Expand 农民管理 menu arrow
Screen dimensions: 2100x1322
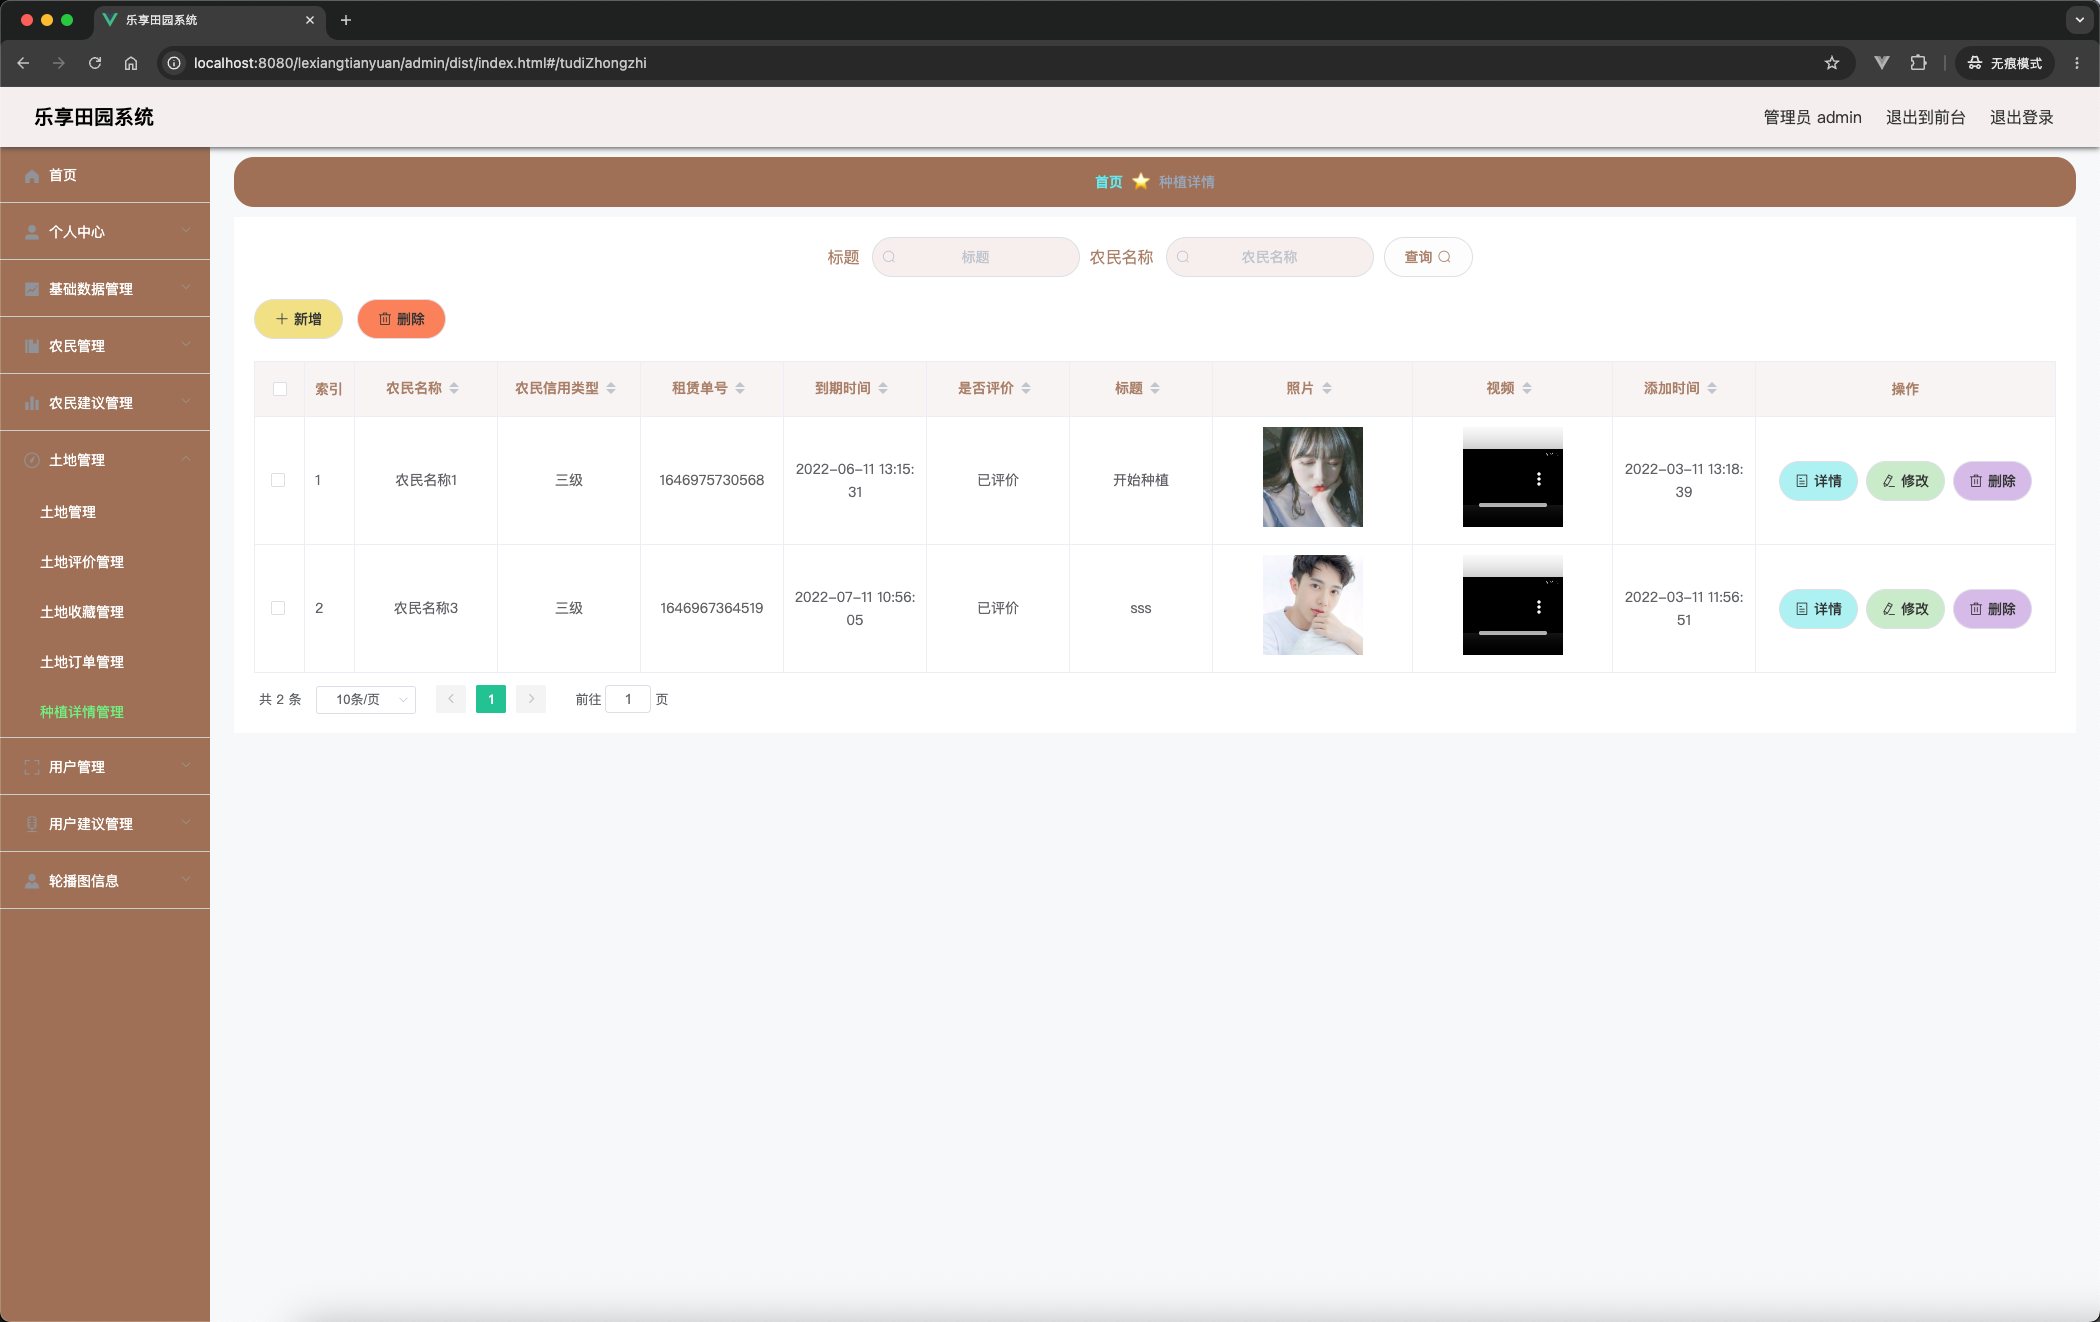coord(186,345)
